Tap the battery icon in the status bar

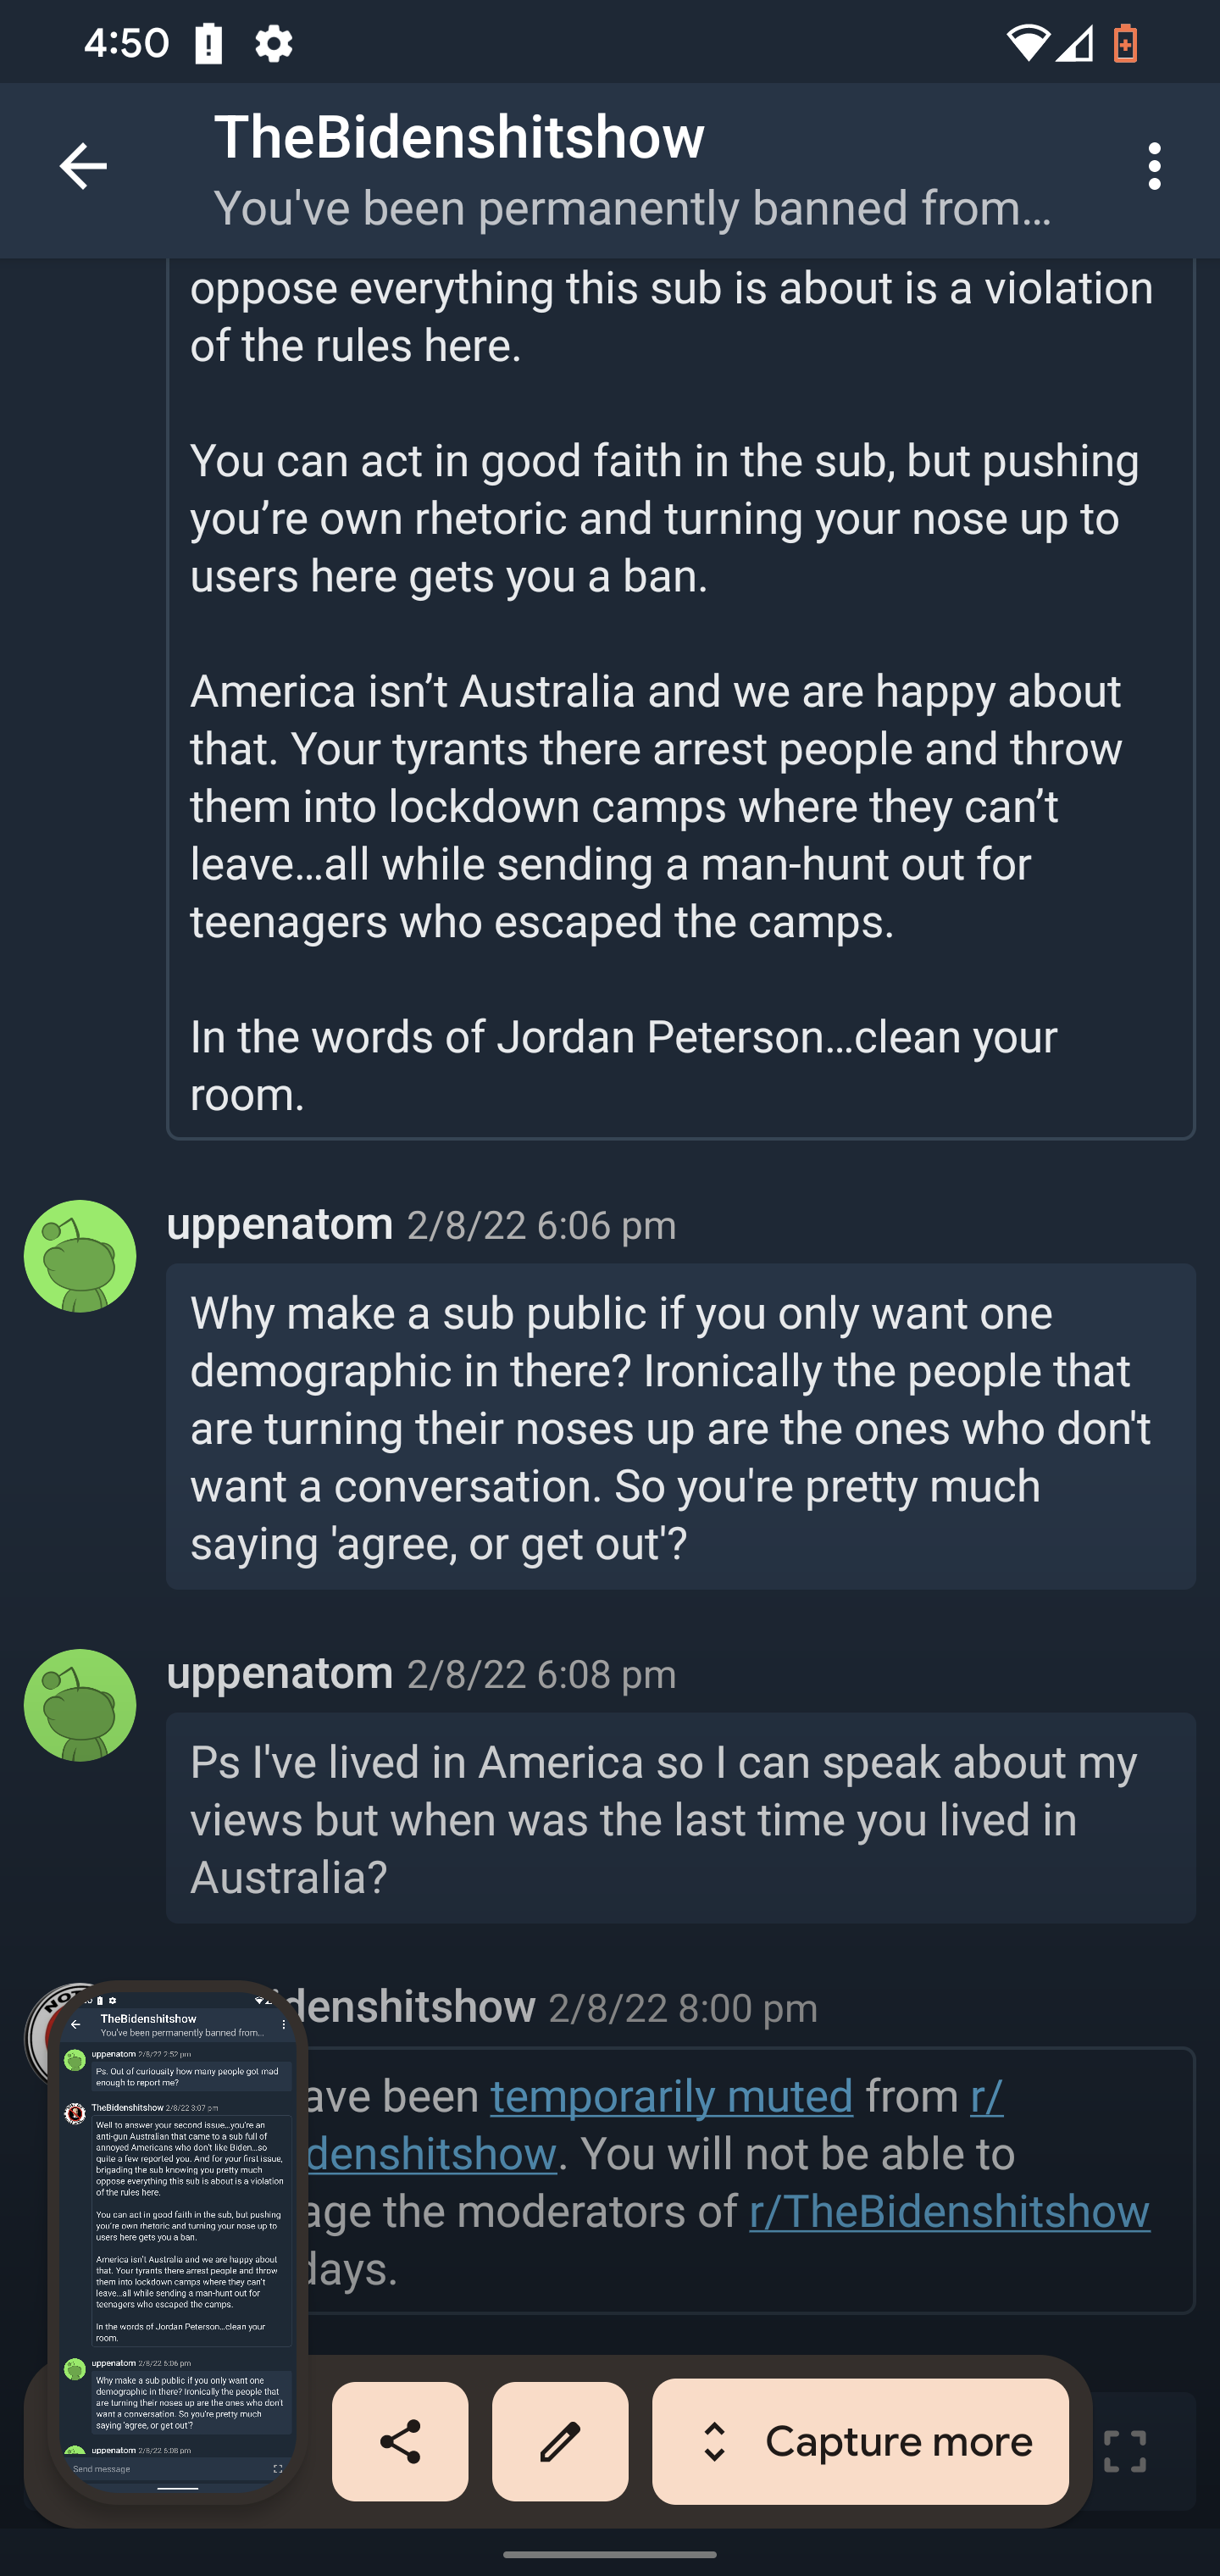pyautogui.click(x=1125, y=44)
